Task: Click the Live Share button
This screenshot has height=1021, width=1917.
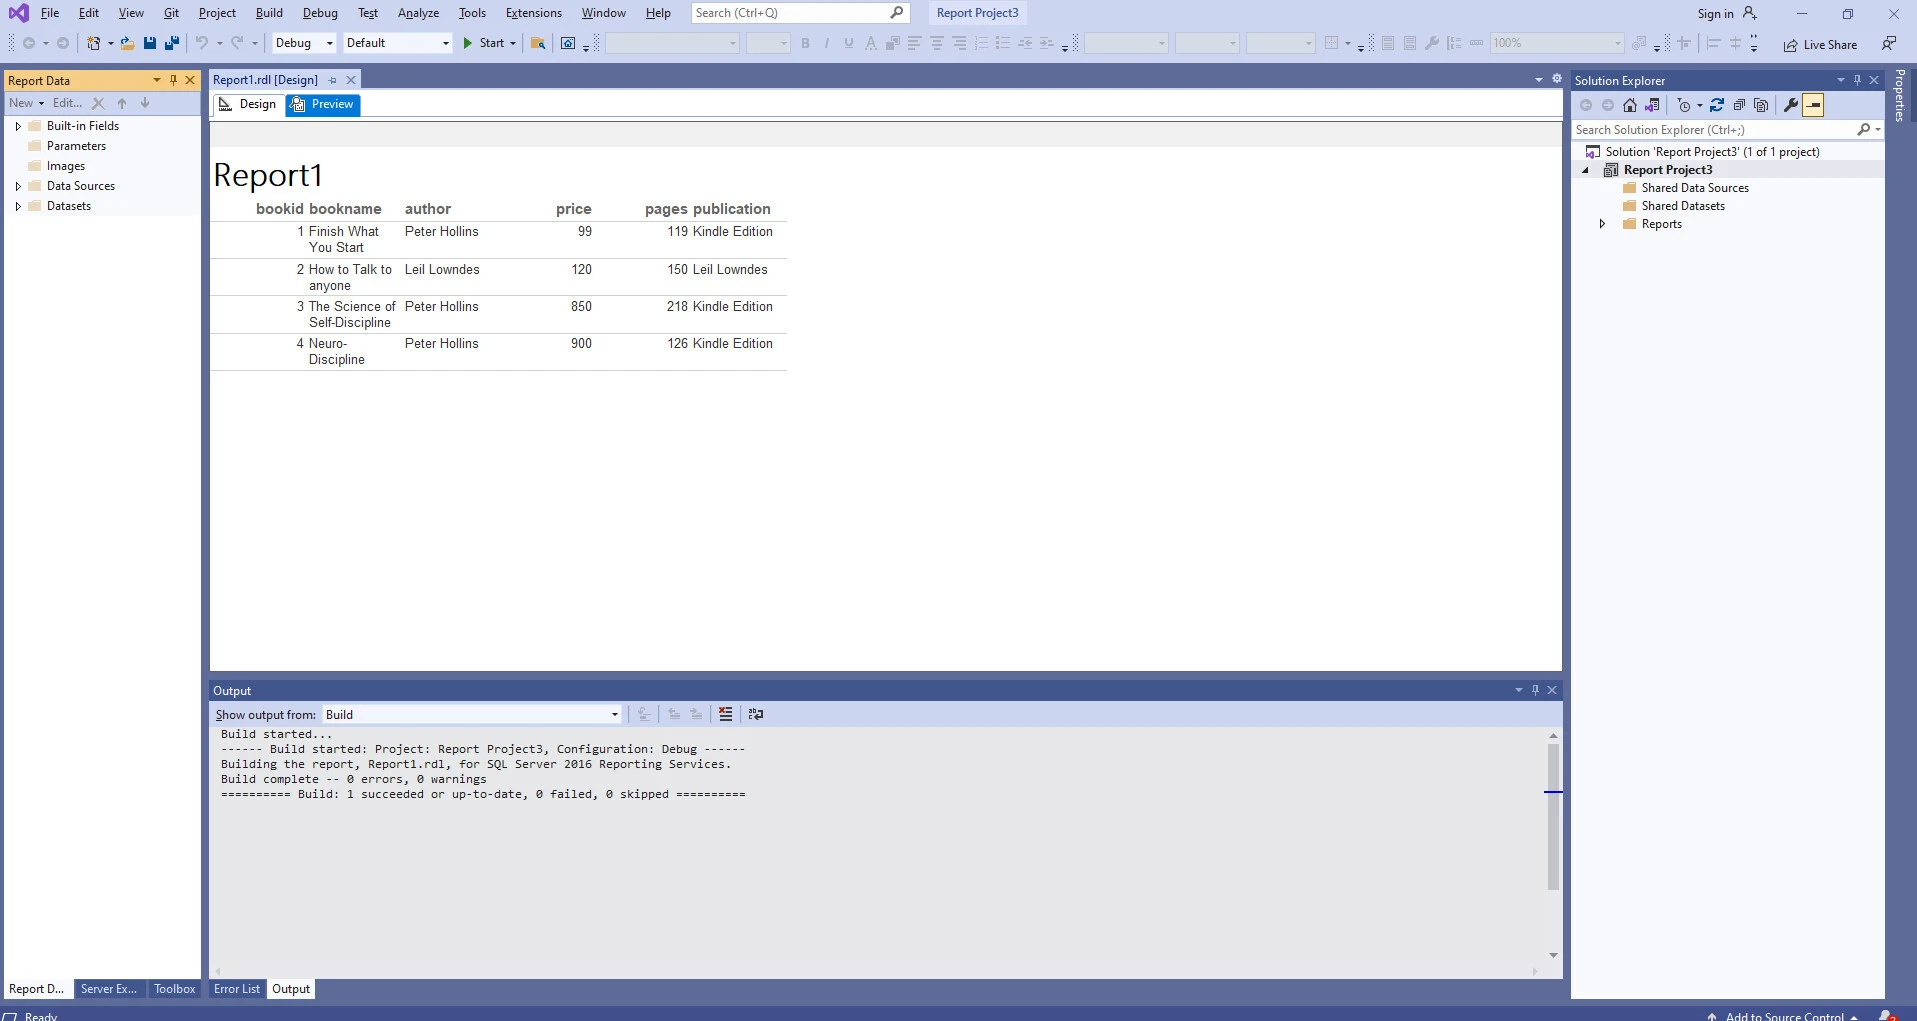Action: point(1820,45)
